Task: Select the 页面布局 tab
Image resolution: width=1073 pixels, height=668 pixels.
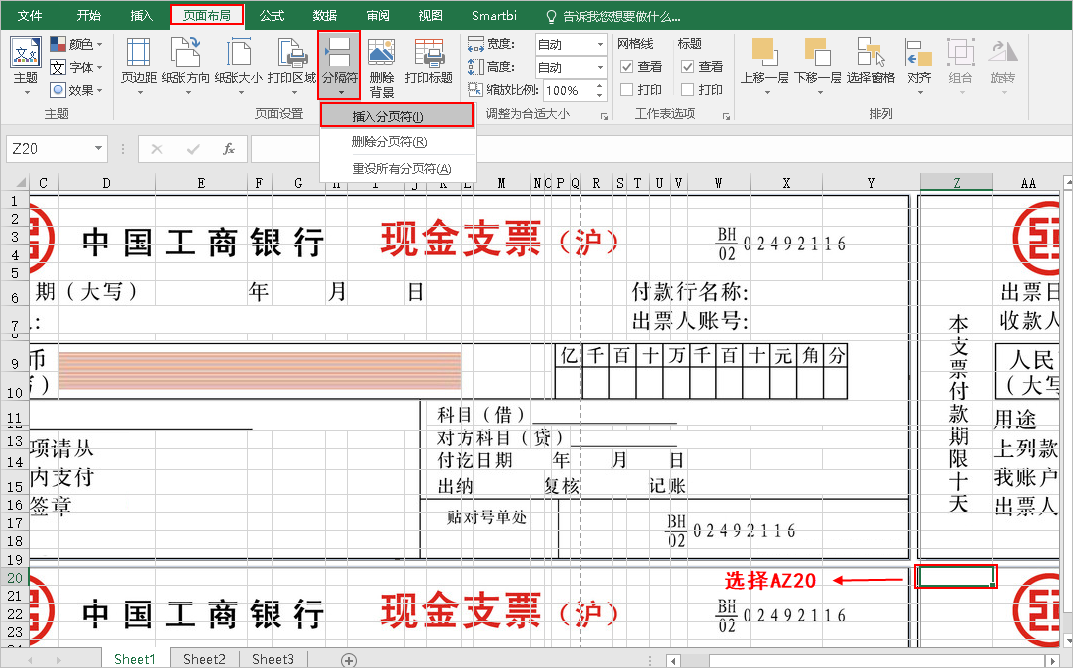Action: 207,15
